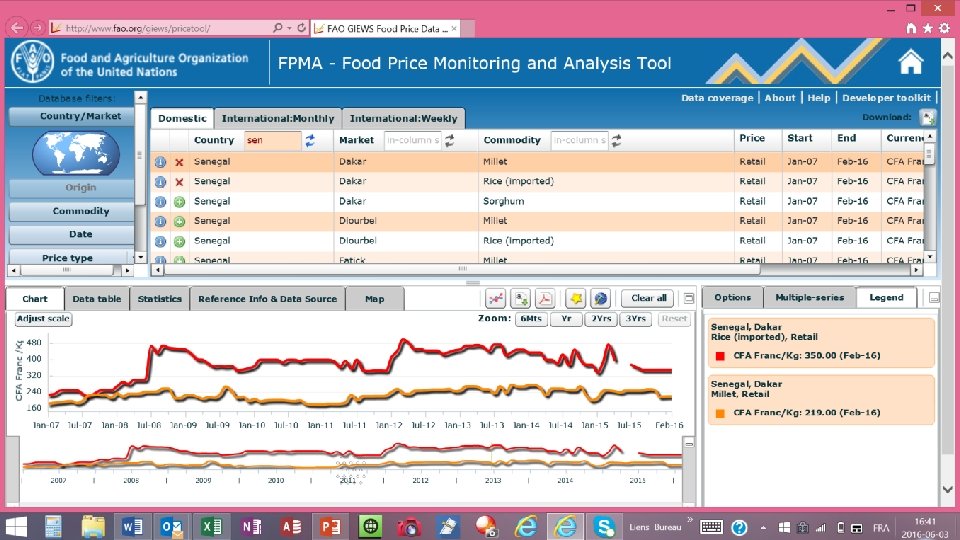Switch to International:Monthly tab
This screenshot has width=960, height=540.
278,118
